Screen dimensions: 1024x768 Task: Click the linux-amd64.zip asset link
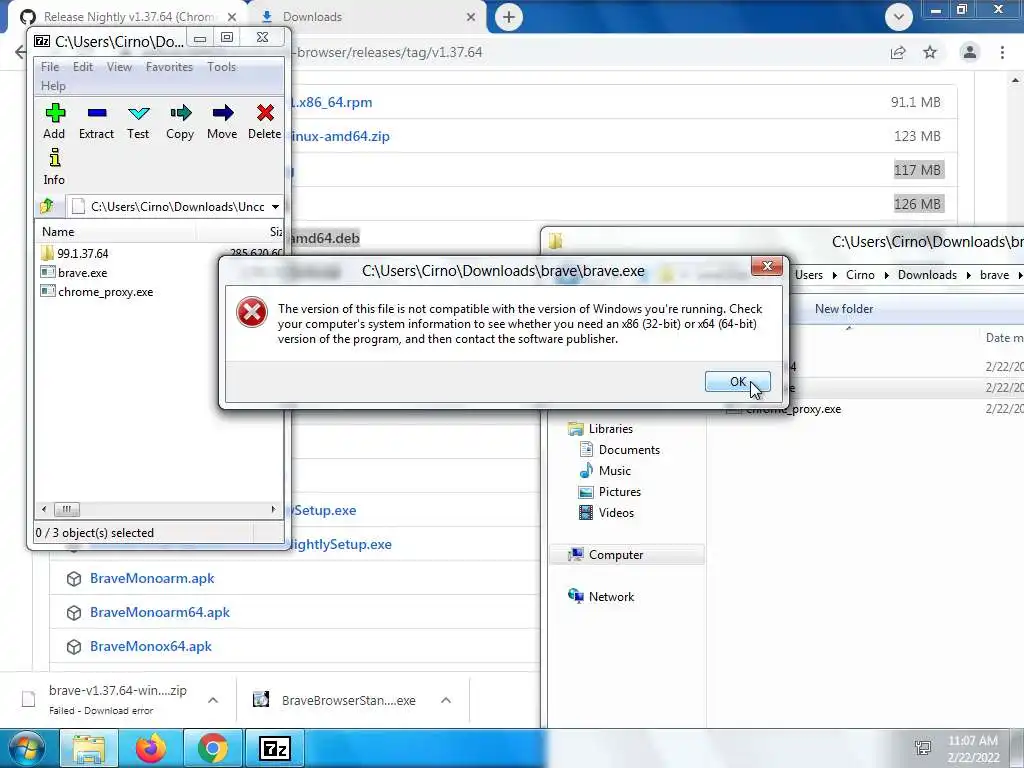(x=340, y=136)
